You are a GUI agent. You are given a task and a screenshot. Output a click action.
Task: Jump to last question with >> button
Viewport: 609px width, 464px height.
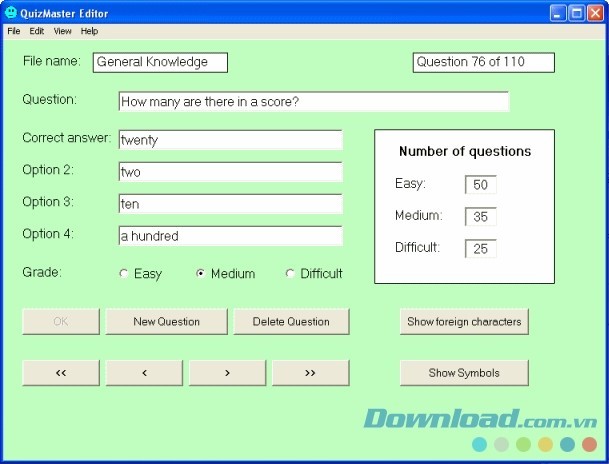click(310, 373)
